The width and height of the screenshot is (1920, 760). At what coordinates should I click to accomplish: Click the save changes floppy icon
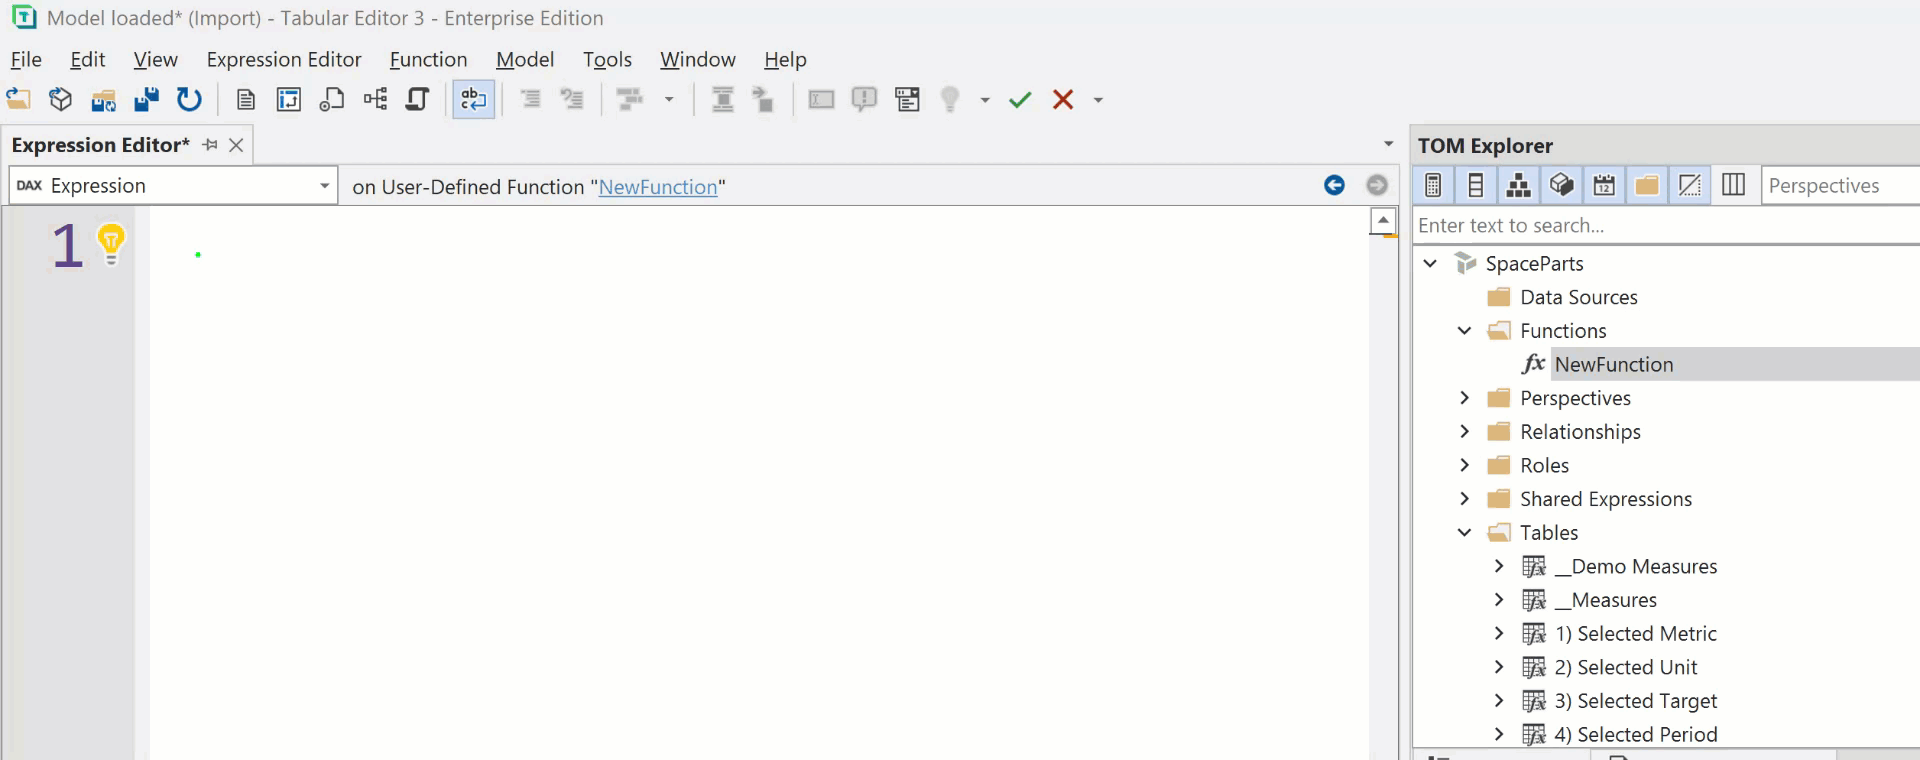146,99
